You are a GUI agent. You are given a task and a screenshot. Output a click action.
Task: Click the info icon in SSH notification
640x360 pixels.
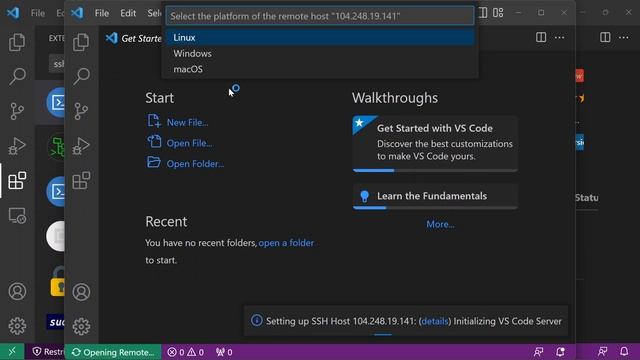[257, 320]
